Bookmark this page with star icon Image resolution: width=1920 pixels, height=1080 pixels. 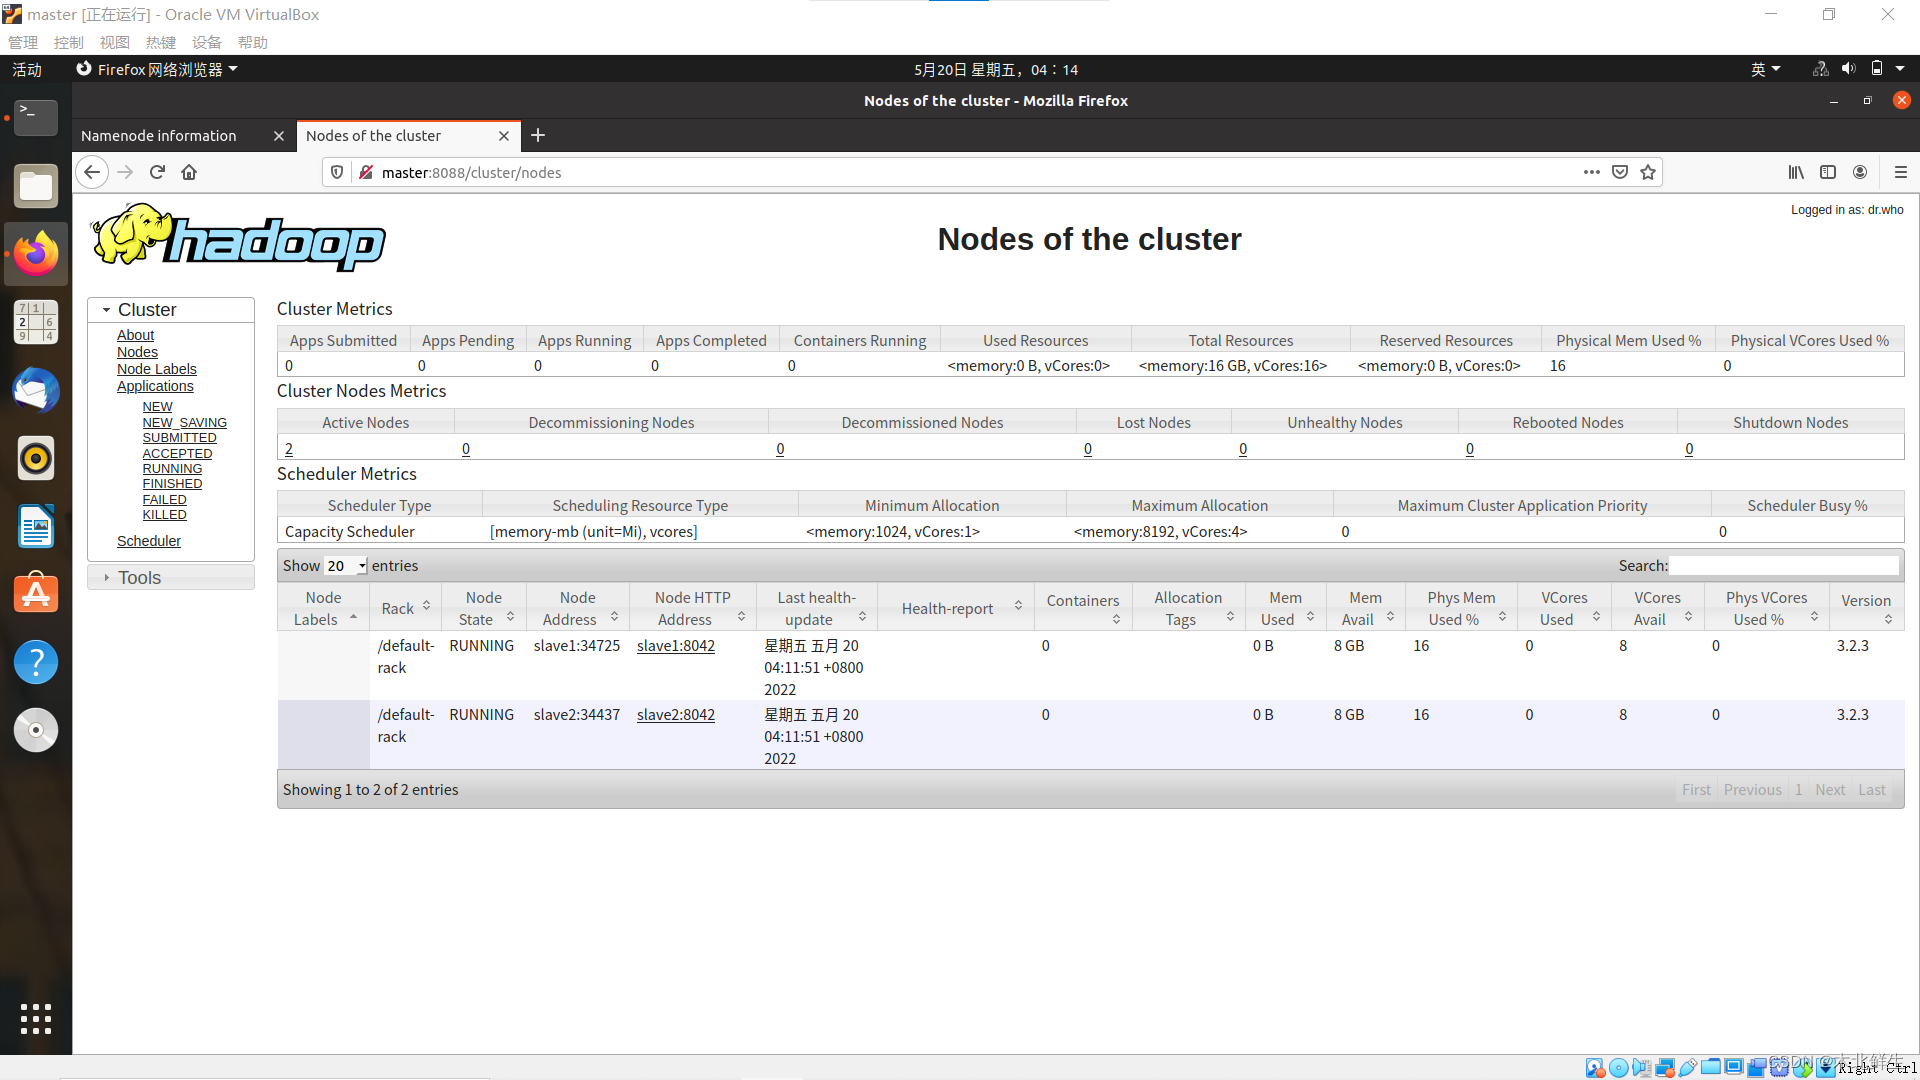[1648, 172]
